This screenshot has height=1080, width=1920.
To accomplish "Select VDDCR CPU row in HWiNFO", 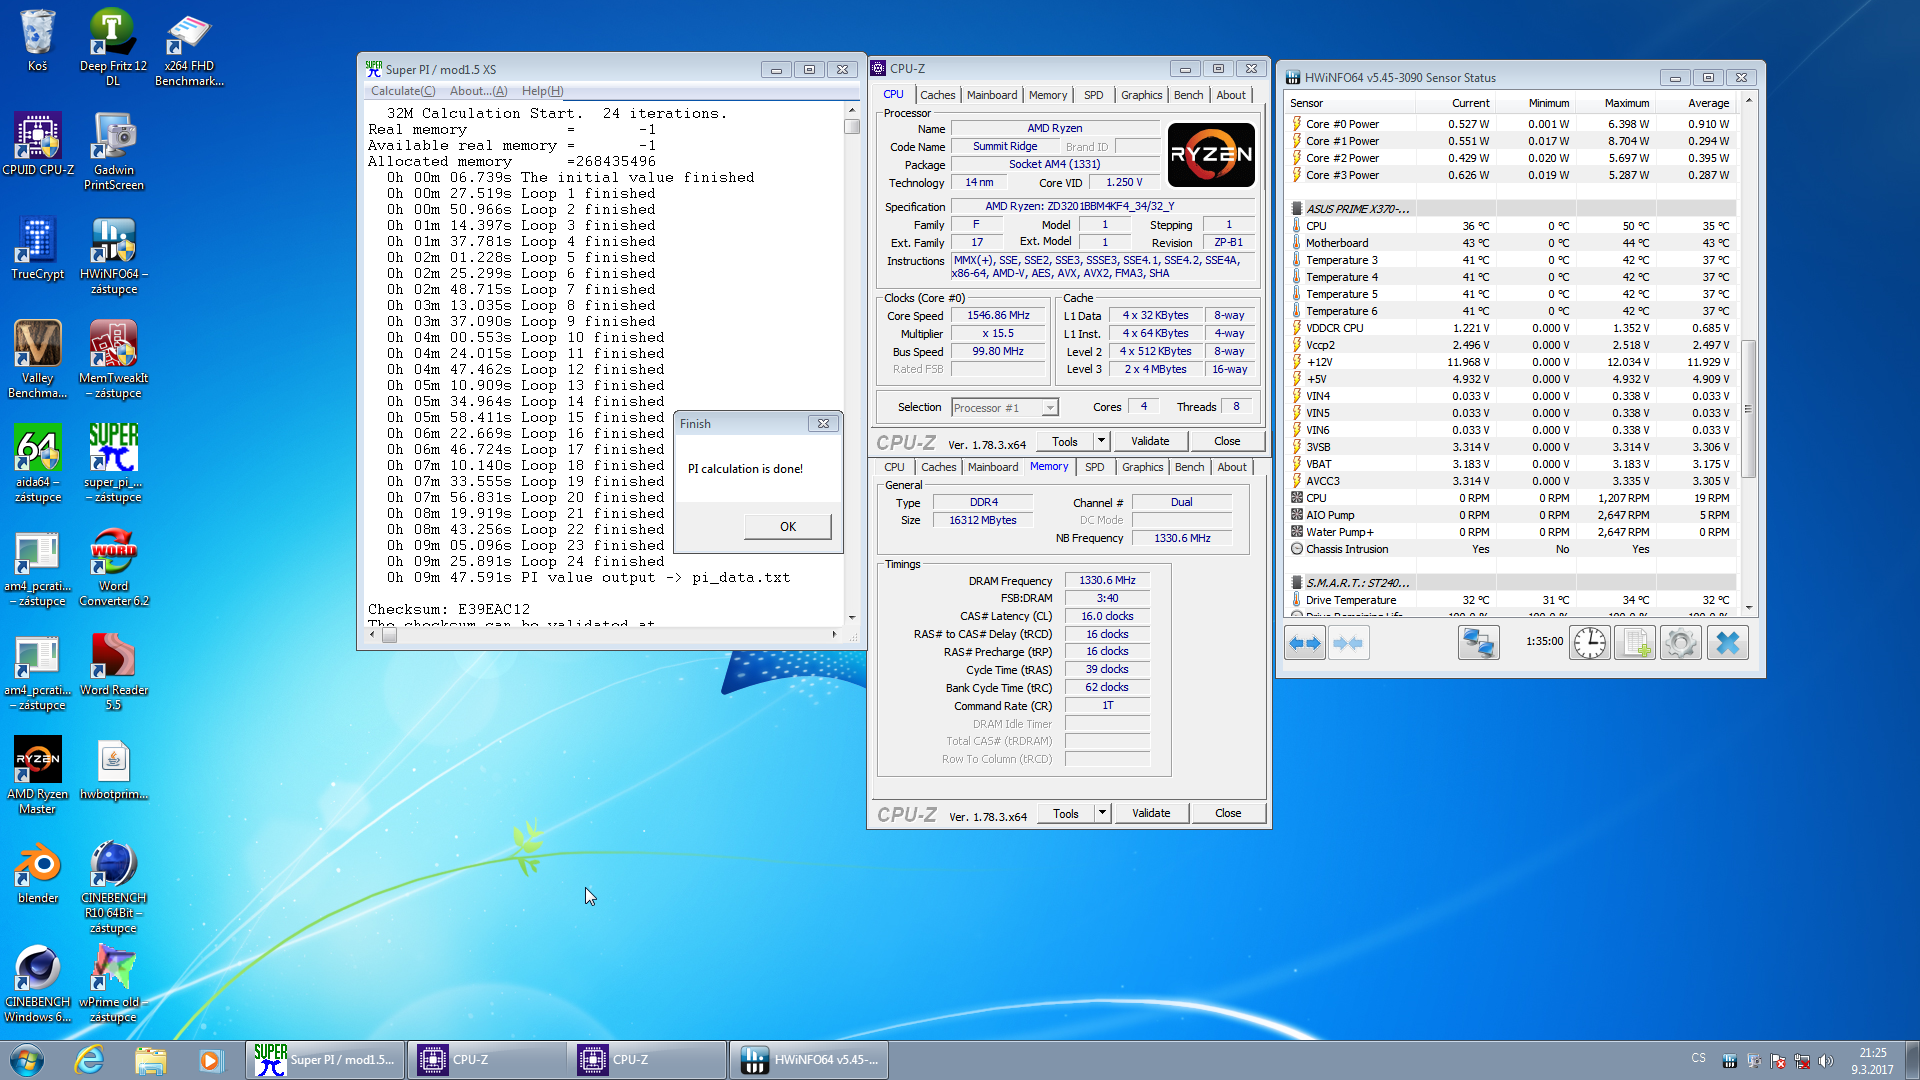I will click(1511, 328).
